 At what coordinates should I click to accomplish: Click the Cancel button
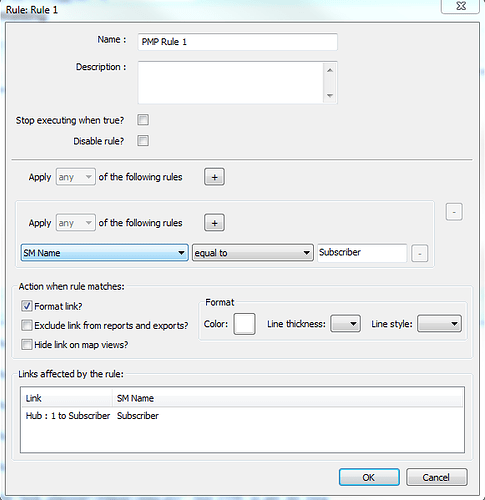point(437,477)
